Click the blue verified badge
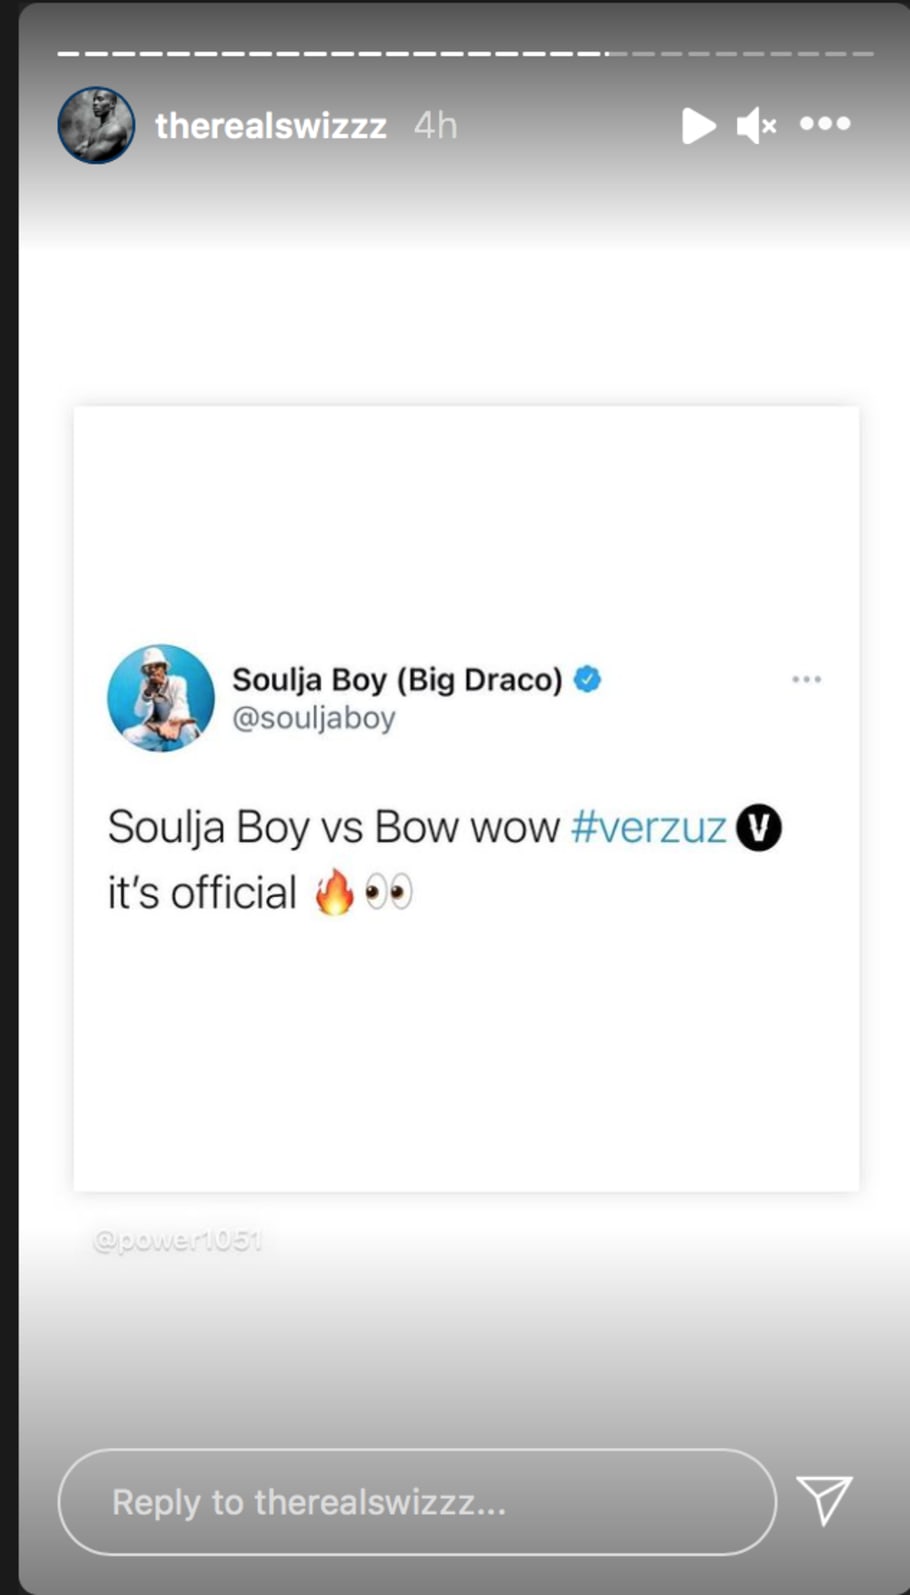This screenshot has height=1595, width=910. click(x=588, y=680)
